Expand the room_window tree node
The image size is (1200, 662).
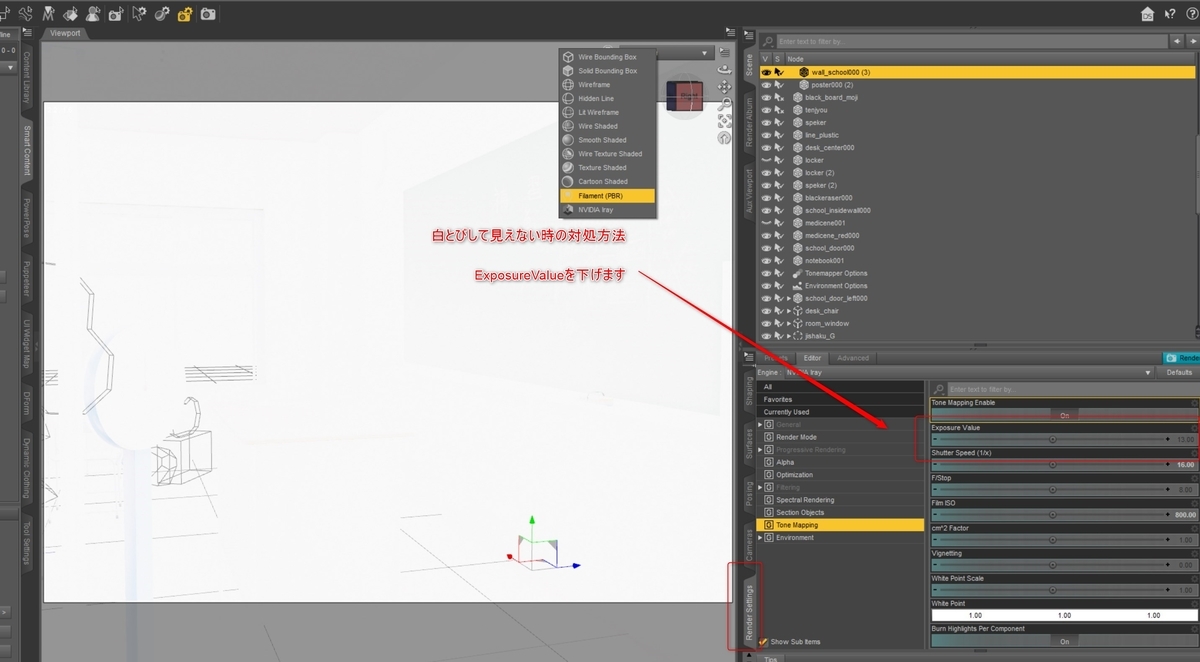pos(789,324)
